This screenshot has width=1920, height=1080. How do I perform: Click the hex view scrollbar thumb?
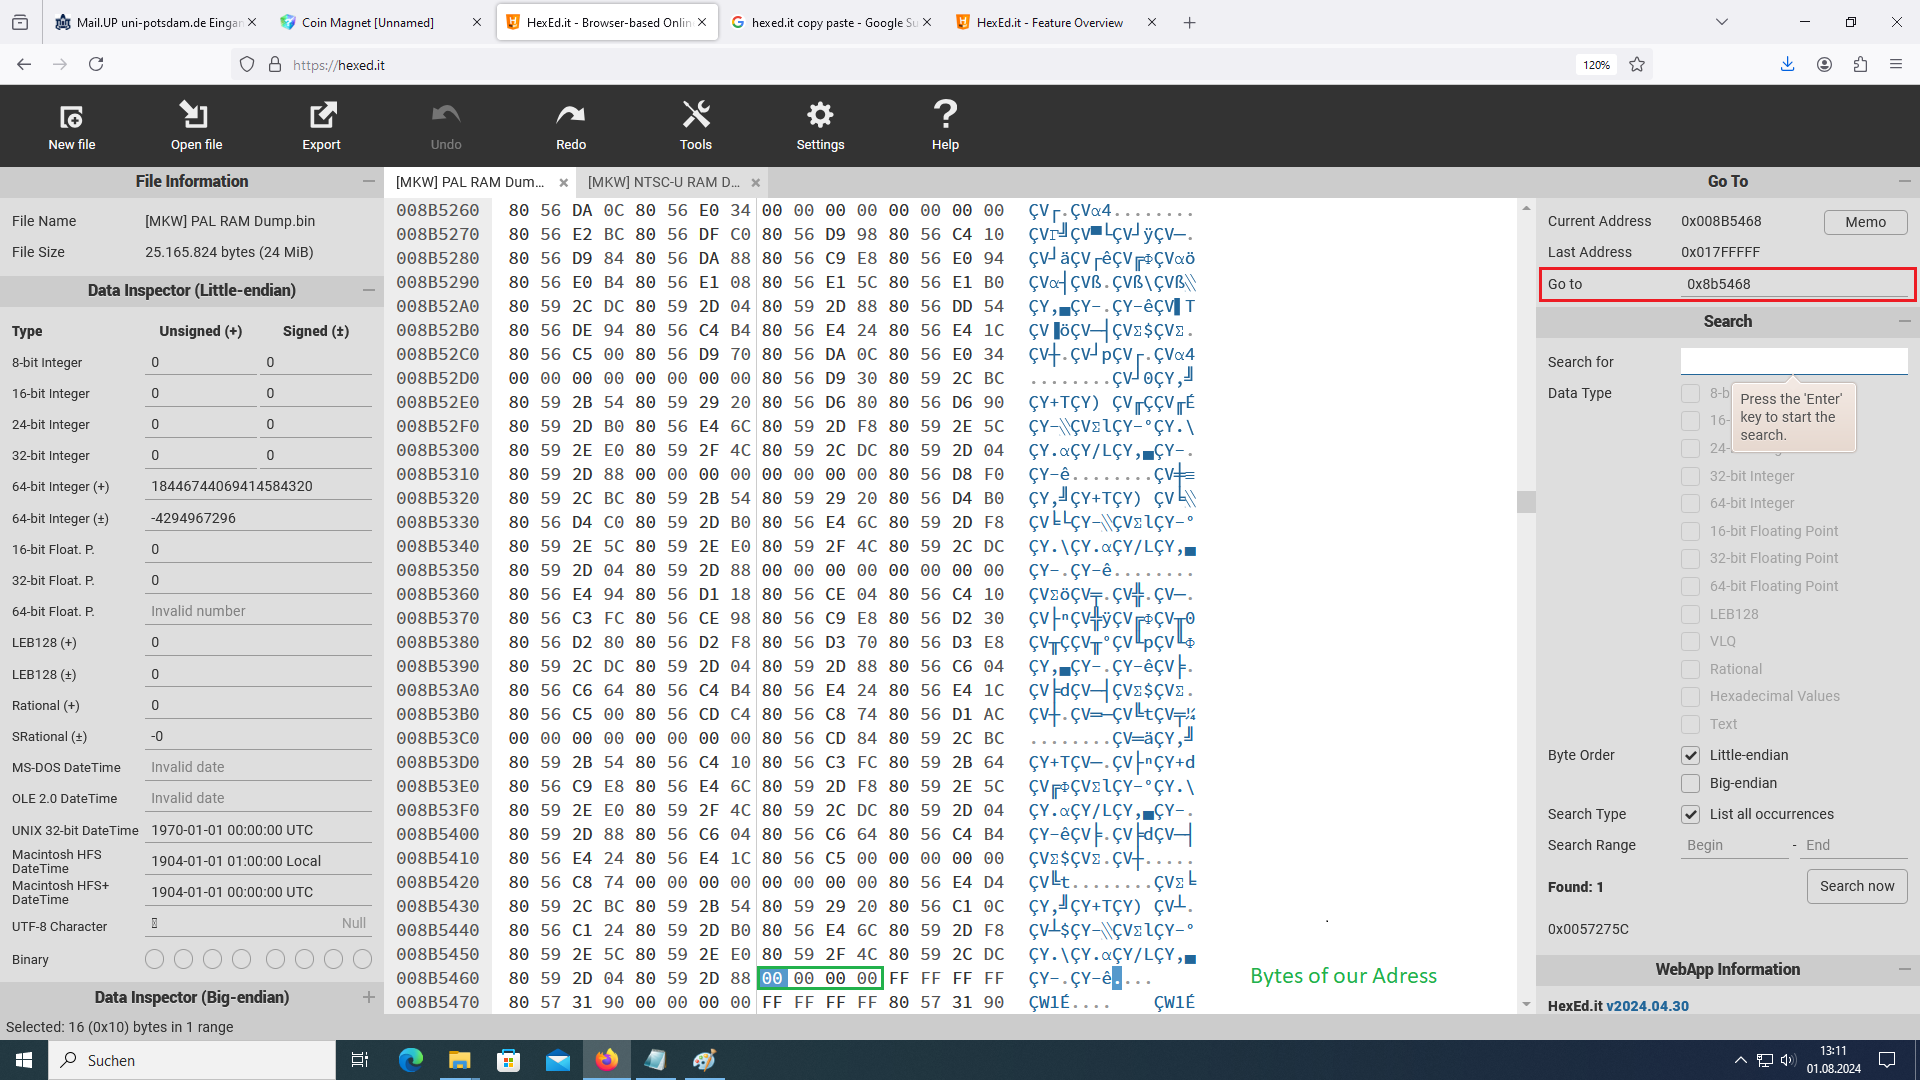1526,501
